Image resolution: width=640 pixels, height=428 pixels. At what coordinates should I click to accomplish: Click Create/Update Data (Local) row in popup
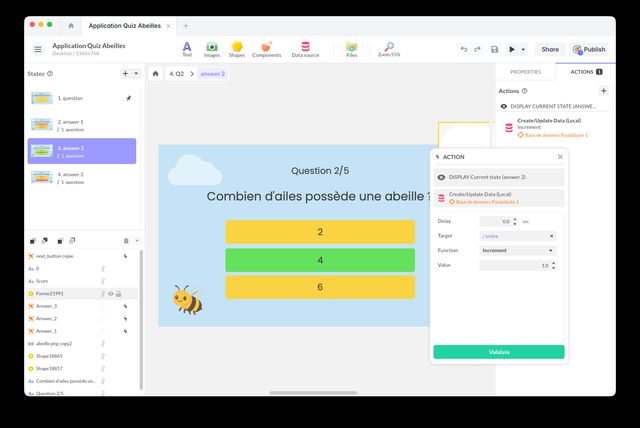click(x=499, y=198)
